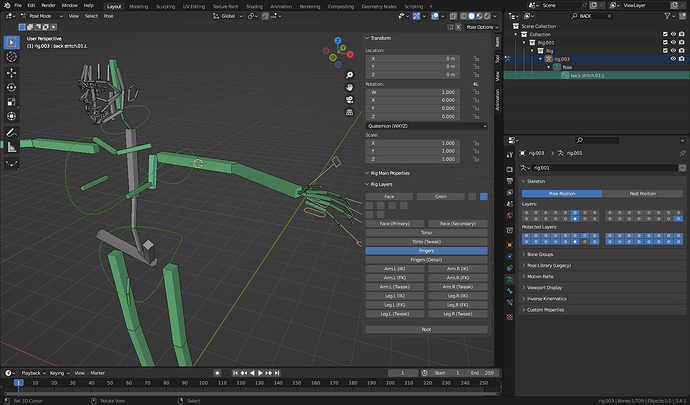Viewport: 690px width, 405px height.
Task: Click the pan view hand icon
Action: (349, 88)
